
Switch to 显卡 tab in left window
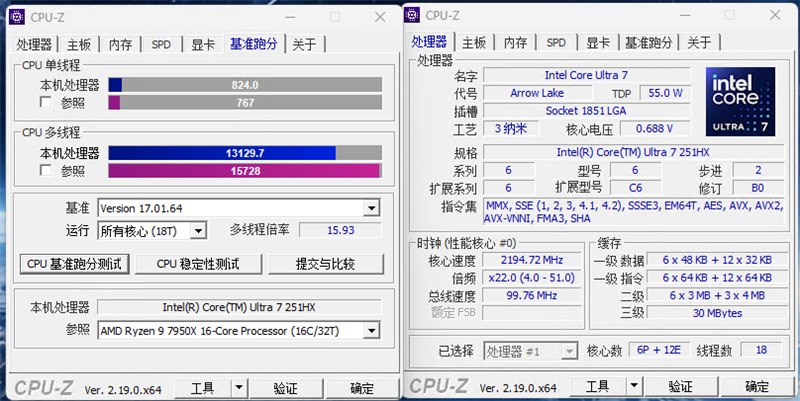coord(203,44)
